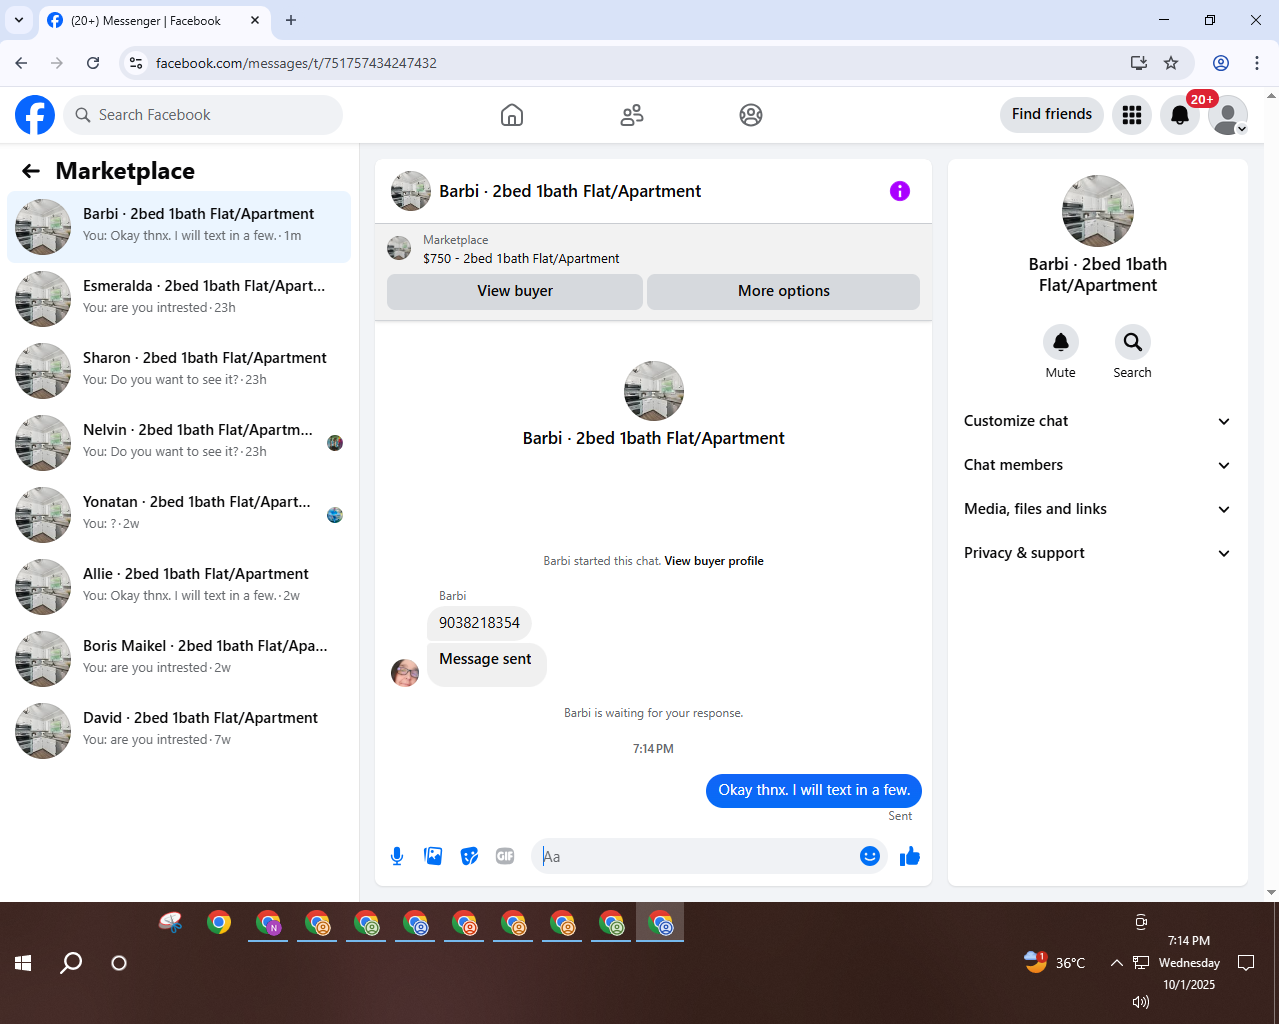The height and width of the screenshot is (1024, 1279).
Task: Expand the Privacy & support section
Action: click(1098, 553)
